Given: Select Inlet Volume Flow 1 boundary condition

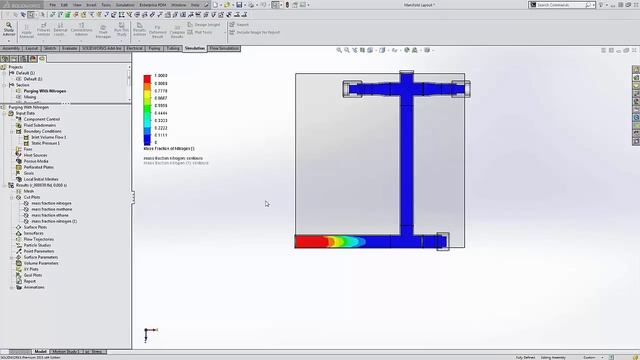Looking at the screenshot, I should [x=49, y=137].
